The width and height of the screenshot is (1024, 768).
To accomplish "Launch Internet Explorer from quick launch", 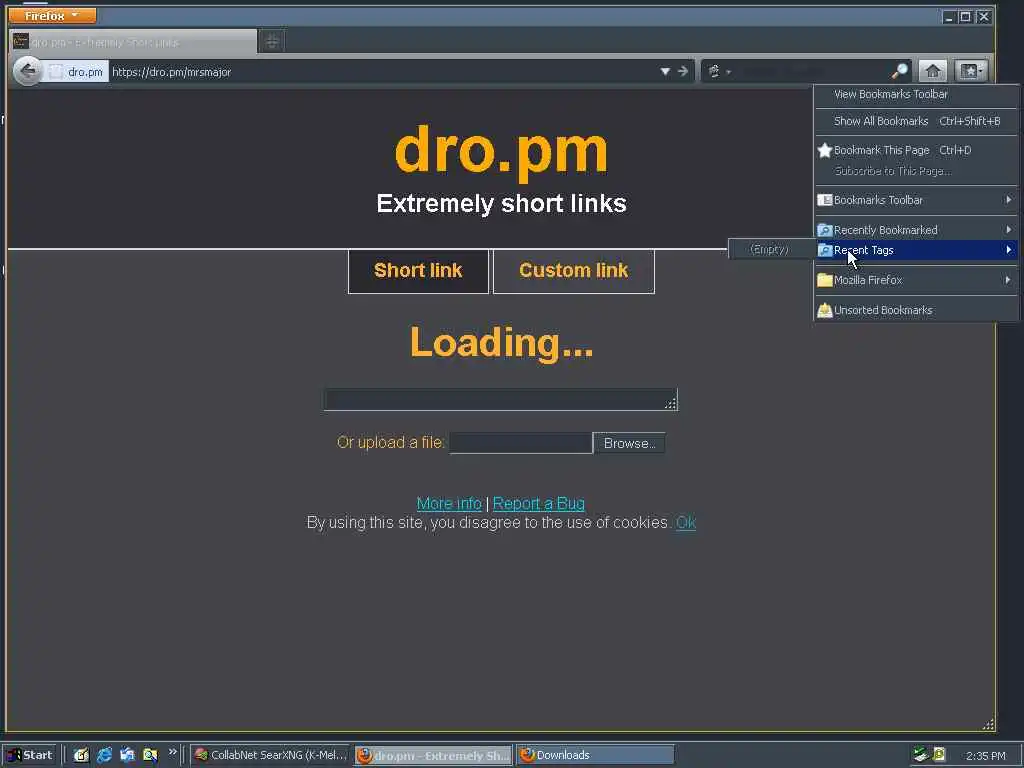I will tap(104, 755).
